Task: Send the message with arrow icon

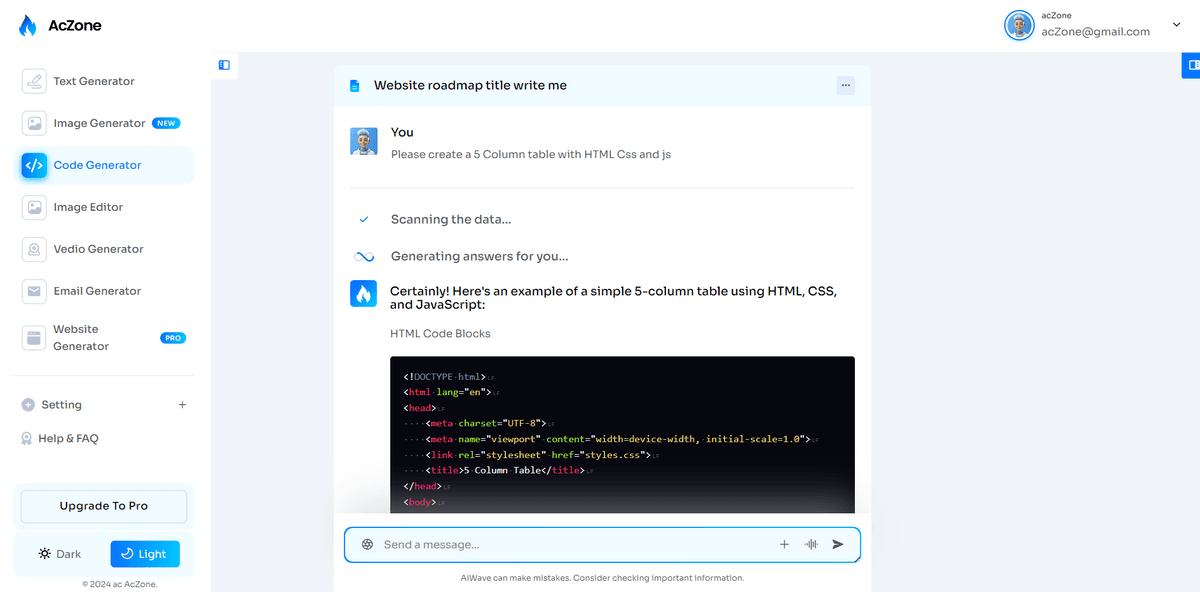Action: point(838,544)
